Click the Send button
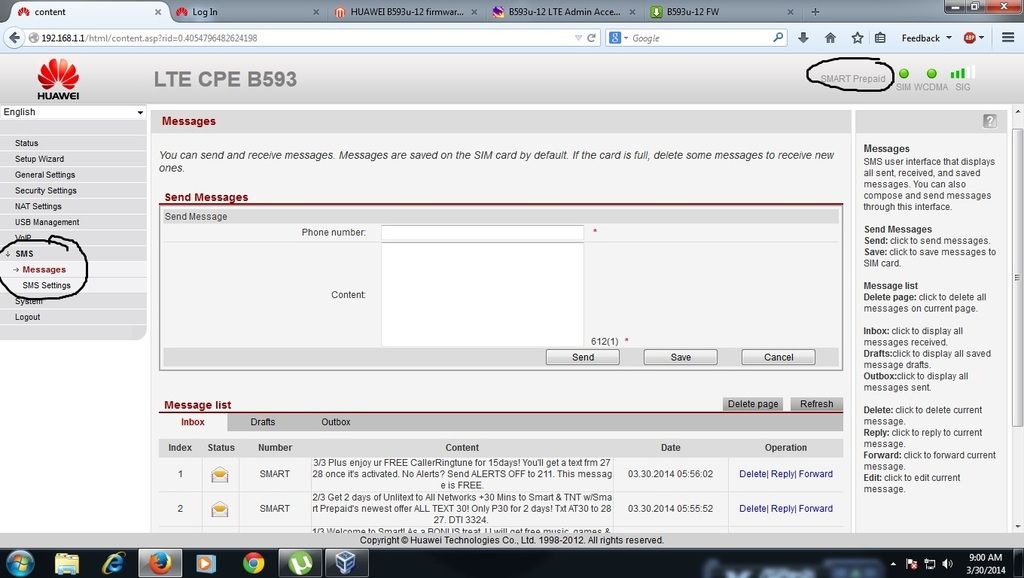Screen dimensions: 1024x578 583,357
